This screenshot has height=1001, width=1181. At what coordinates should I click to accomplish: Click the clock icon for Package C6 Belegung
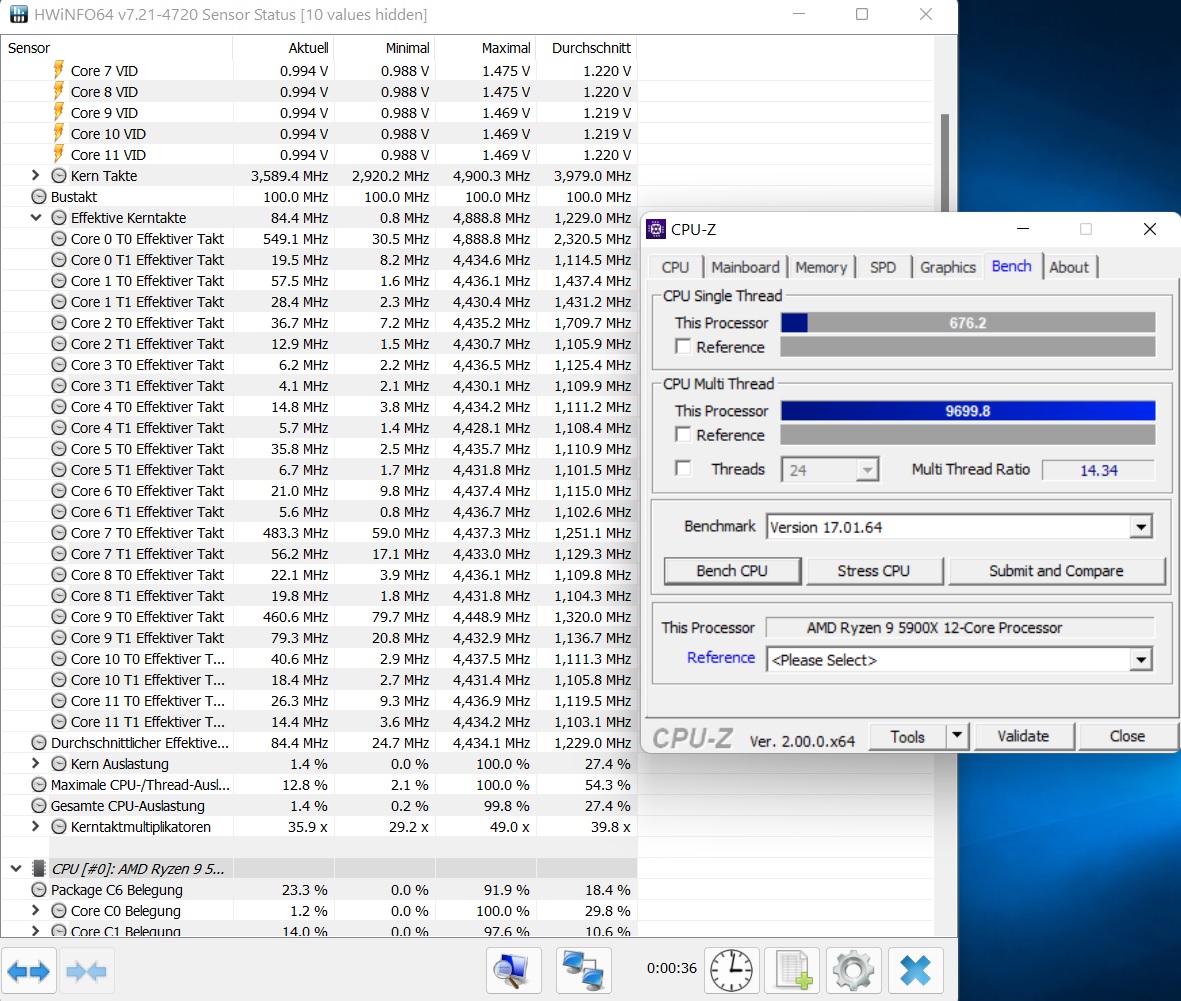pyautogui.click(x=38, y=890)
